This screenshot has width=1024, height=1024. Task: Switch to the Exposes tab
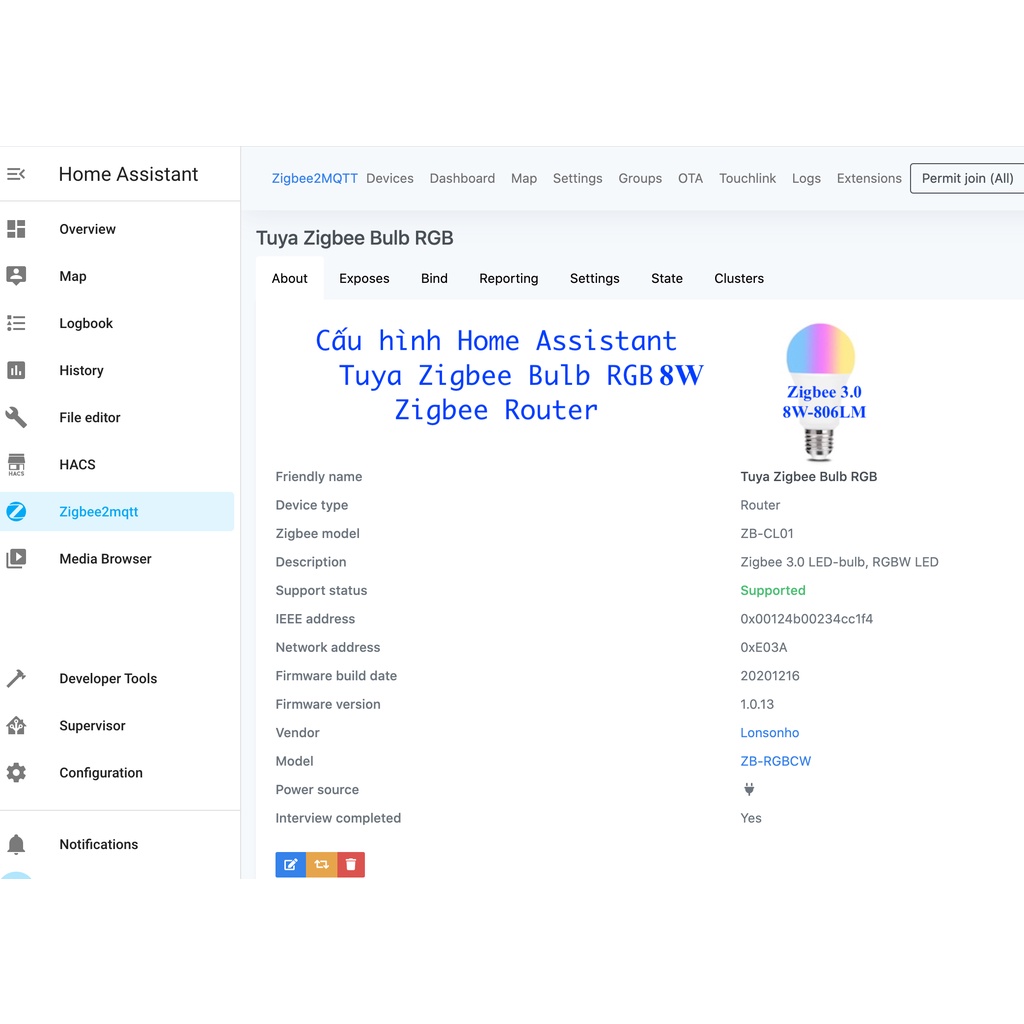364,278
